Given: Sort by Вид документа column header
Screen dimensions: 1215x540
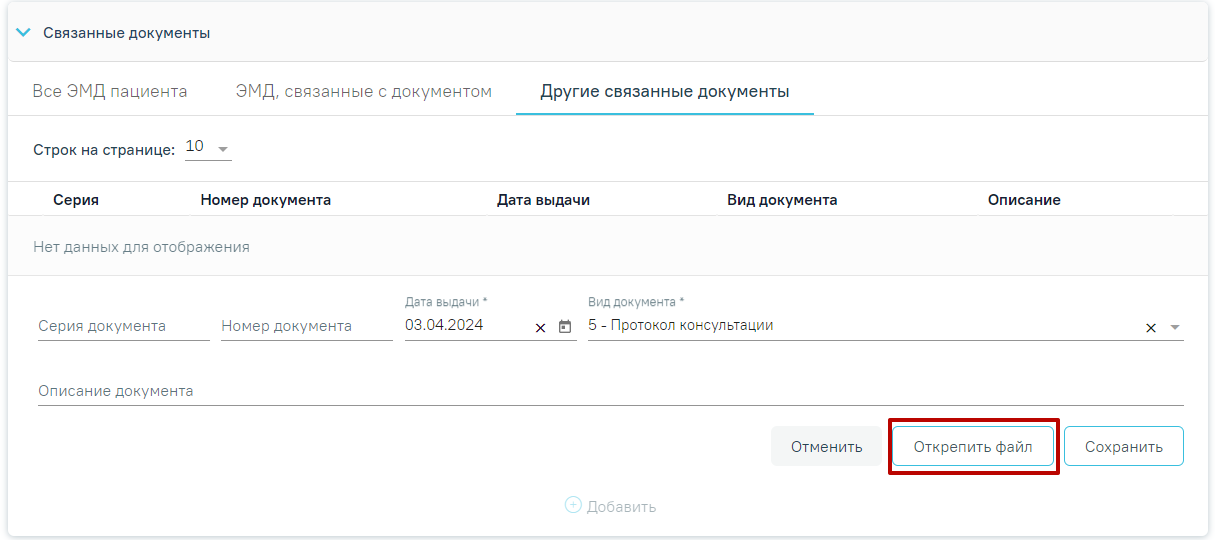Looking at the screenshot, I should click(x=782, y=200).
